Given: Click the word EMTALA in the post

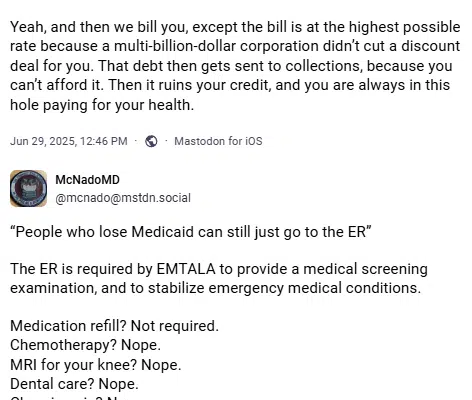Looking at the screenshot, I should coord(186,269).
